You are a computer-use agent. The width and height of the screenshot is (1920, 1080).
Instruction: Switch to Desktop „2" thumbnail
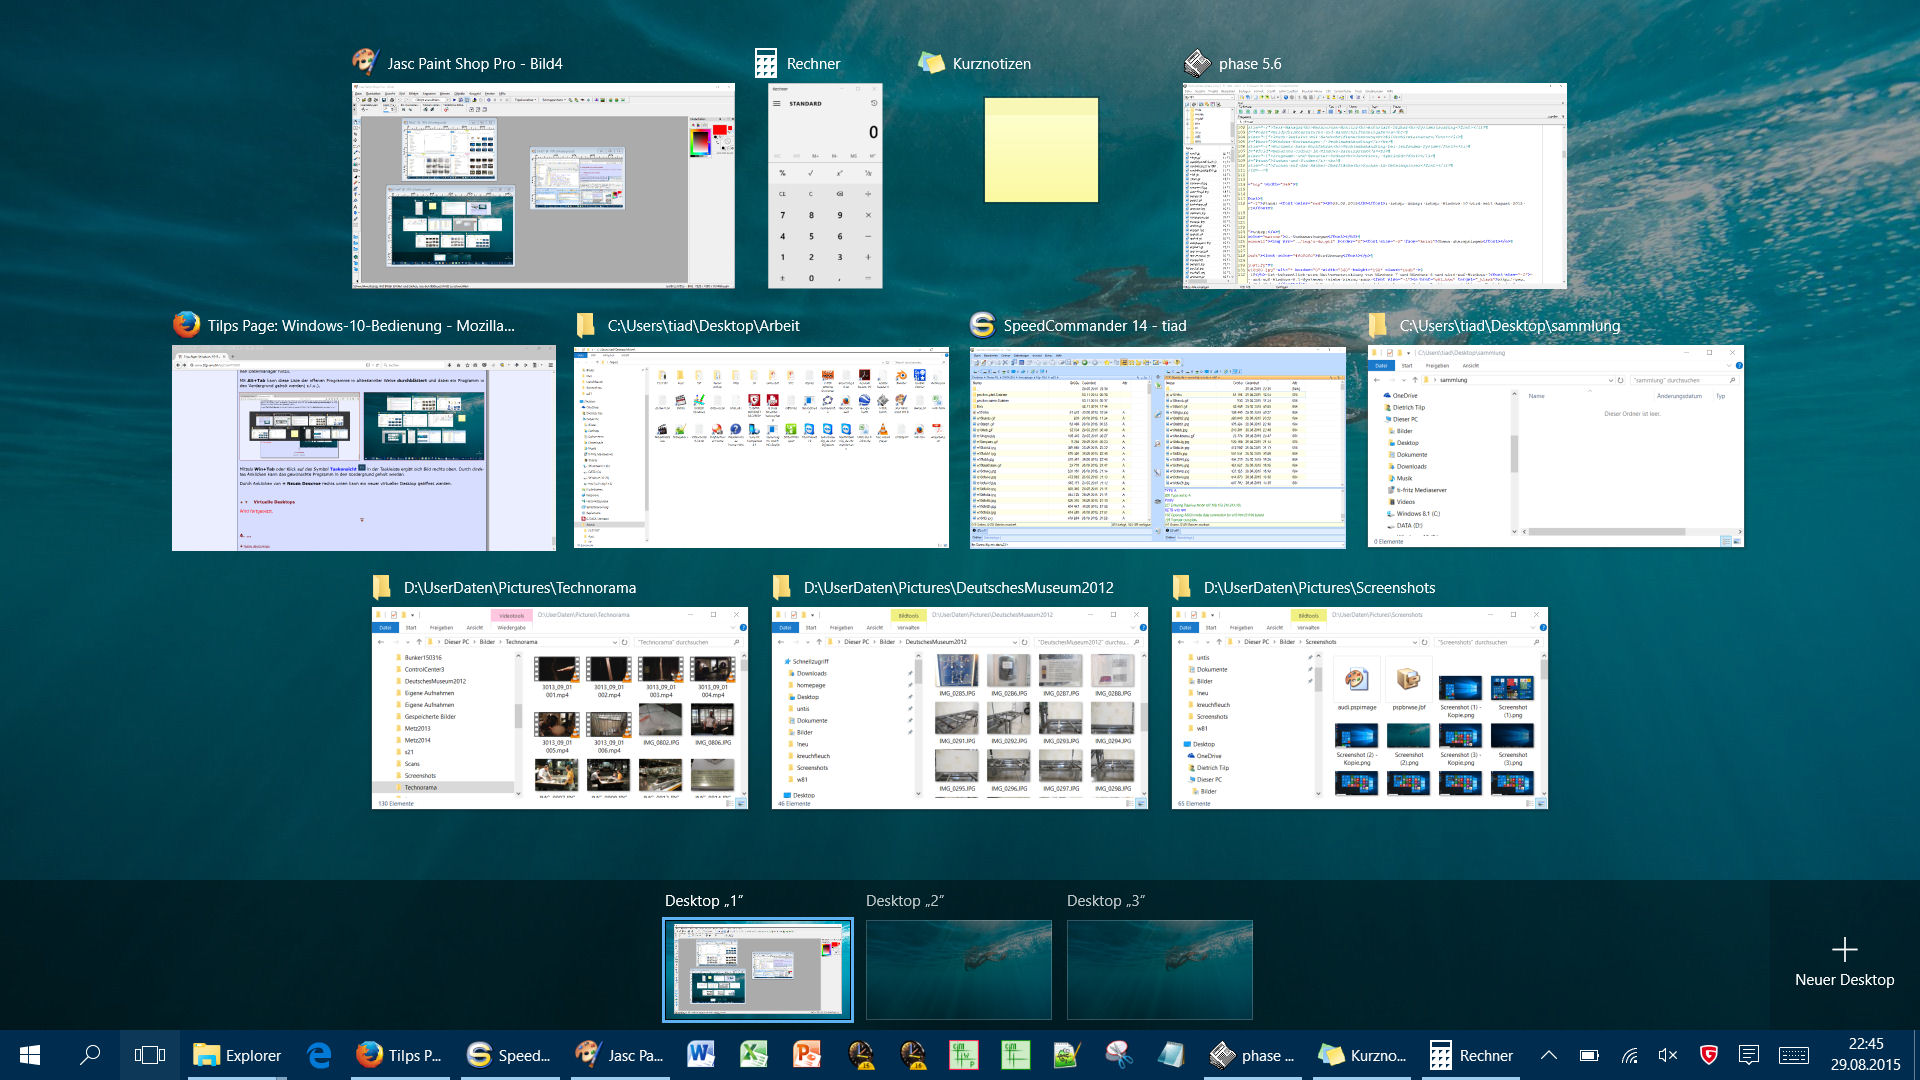[958, 969]
